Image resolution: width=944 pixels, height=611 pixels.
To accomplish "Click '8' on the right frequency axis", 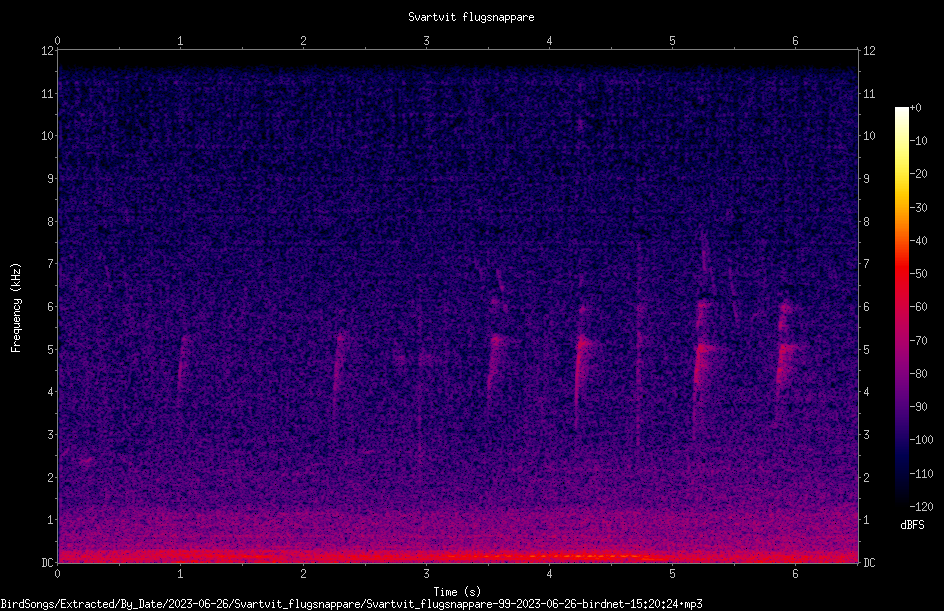I will pos(866,222).
